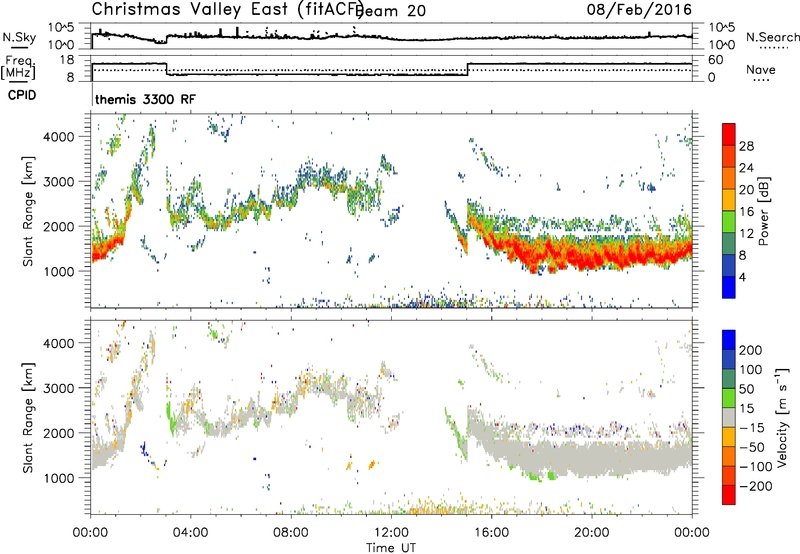Click the '4' tick on Power colorbar

pyautogui.click(x=743, y=277)
